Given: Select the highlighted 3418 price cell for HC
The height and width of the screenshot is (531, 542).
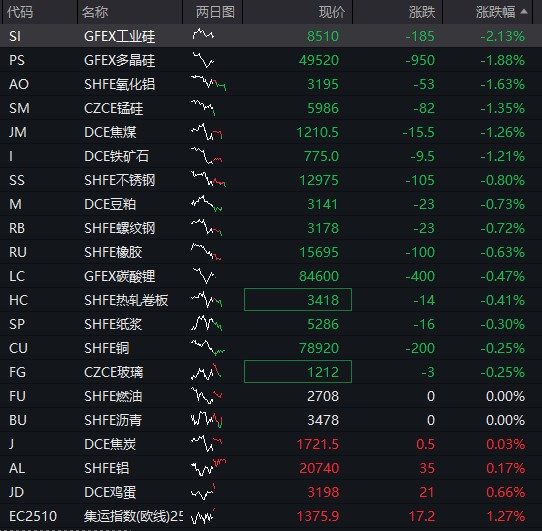Looking at the screenshot, I should click(298, 299).
